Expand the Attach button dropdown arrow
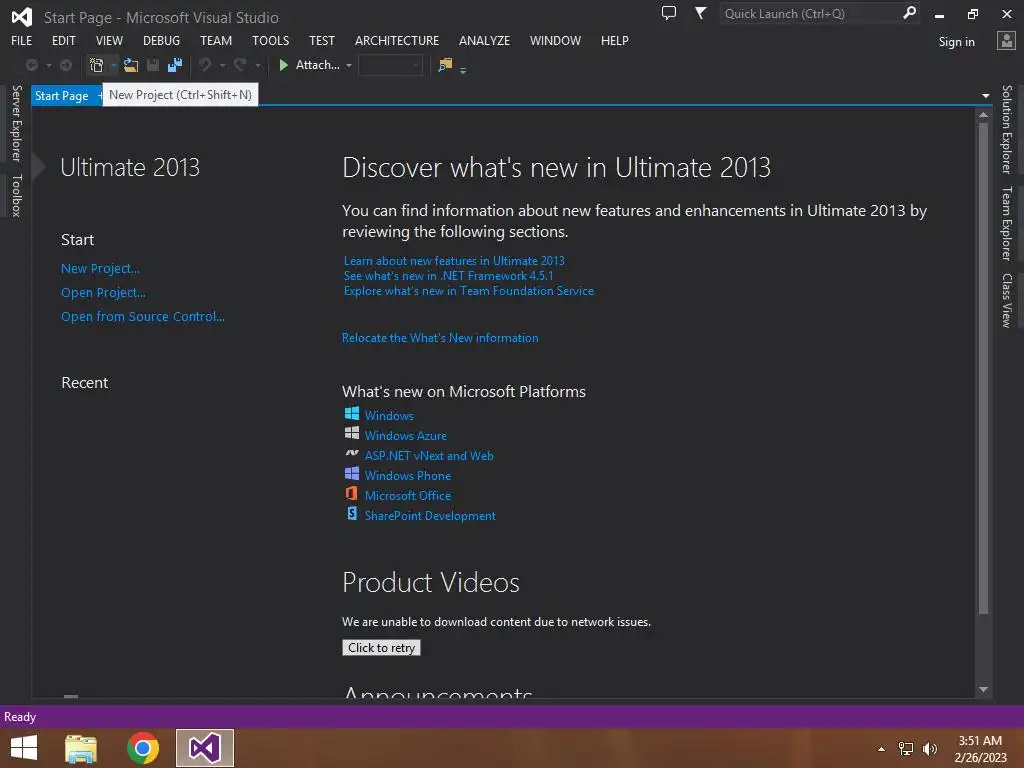 [x=349, y=65]
